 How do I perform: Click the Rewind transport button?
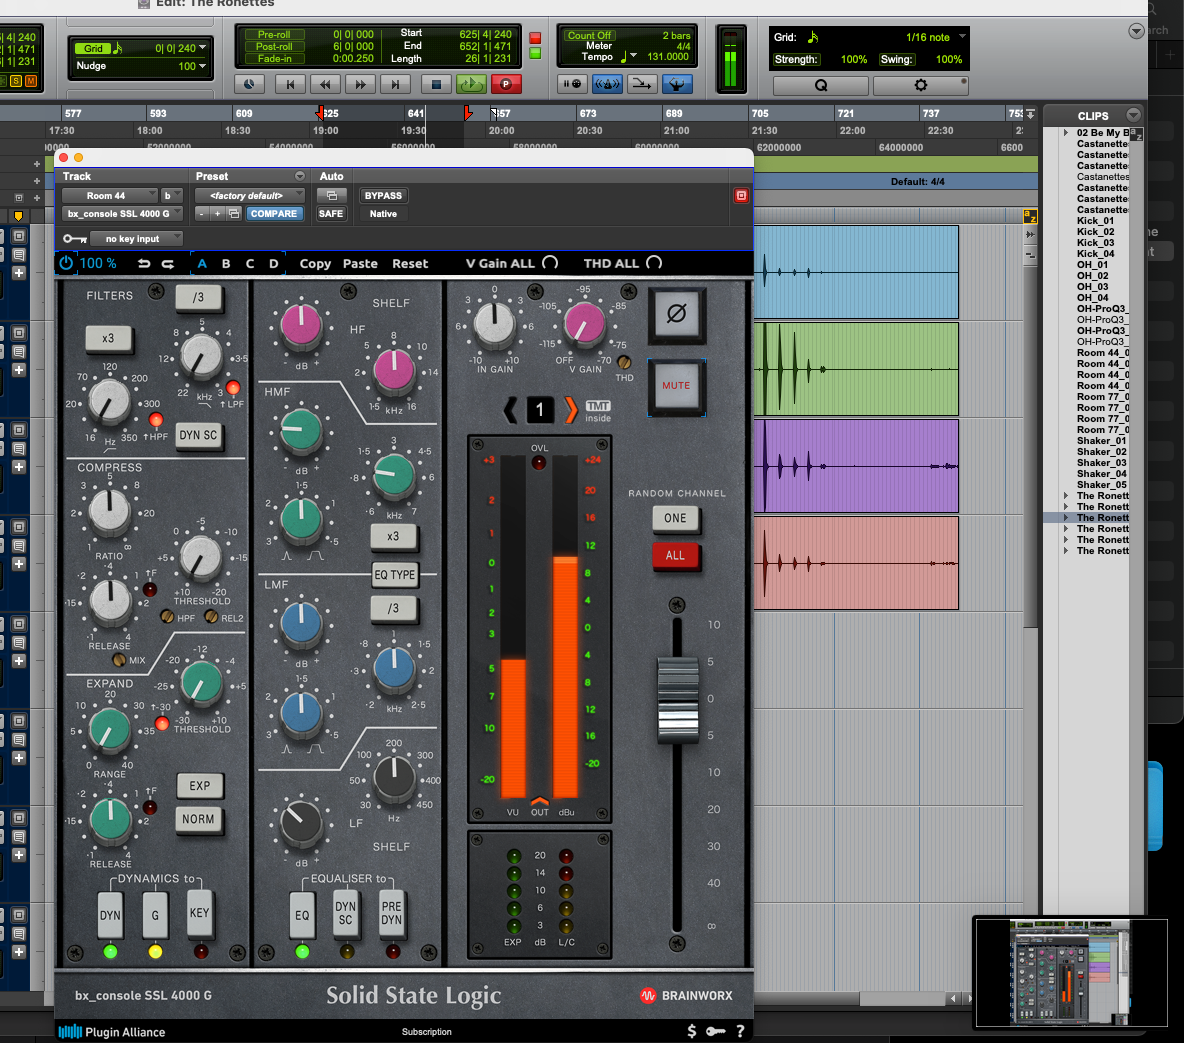pyautogui.click(x=325, y=85)
